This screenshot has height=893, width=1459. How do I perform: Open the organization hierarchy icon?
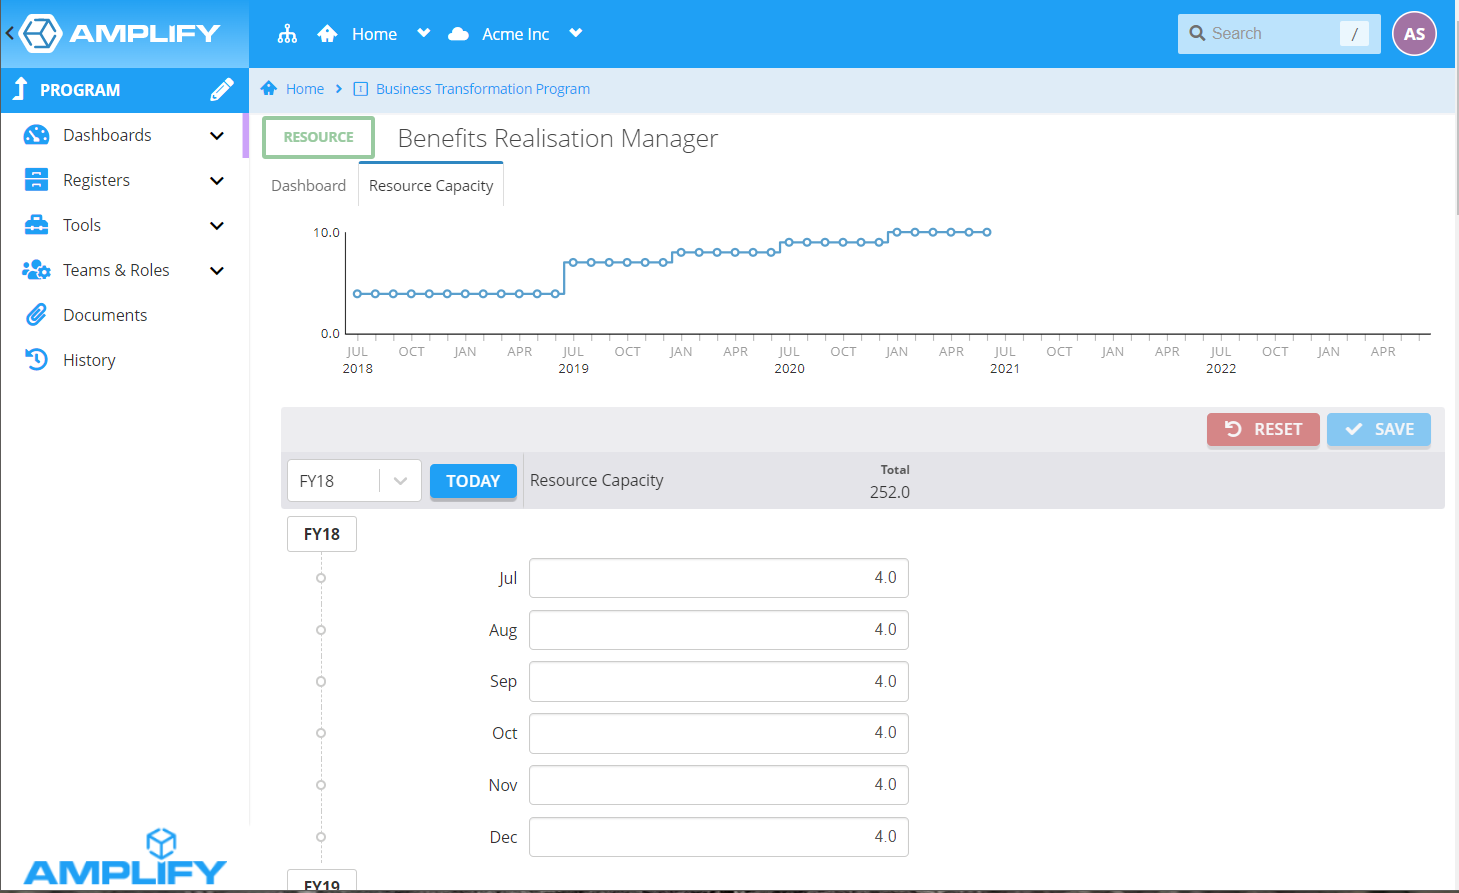(287, 34)
